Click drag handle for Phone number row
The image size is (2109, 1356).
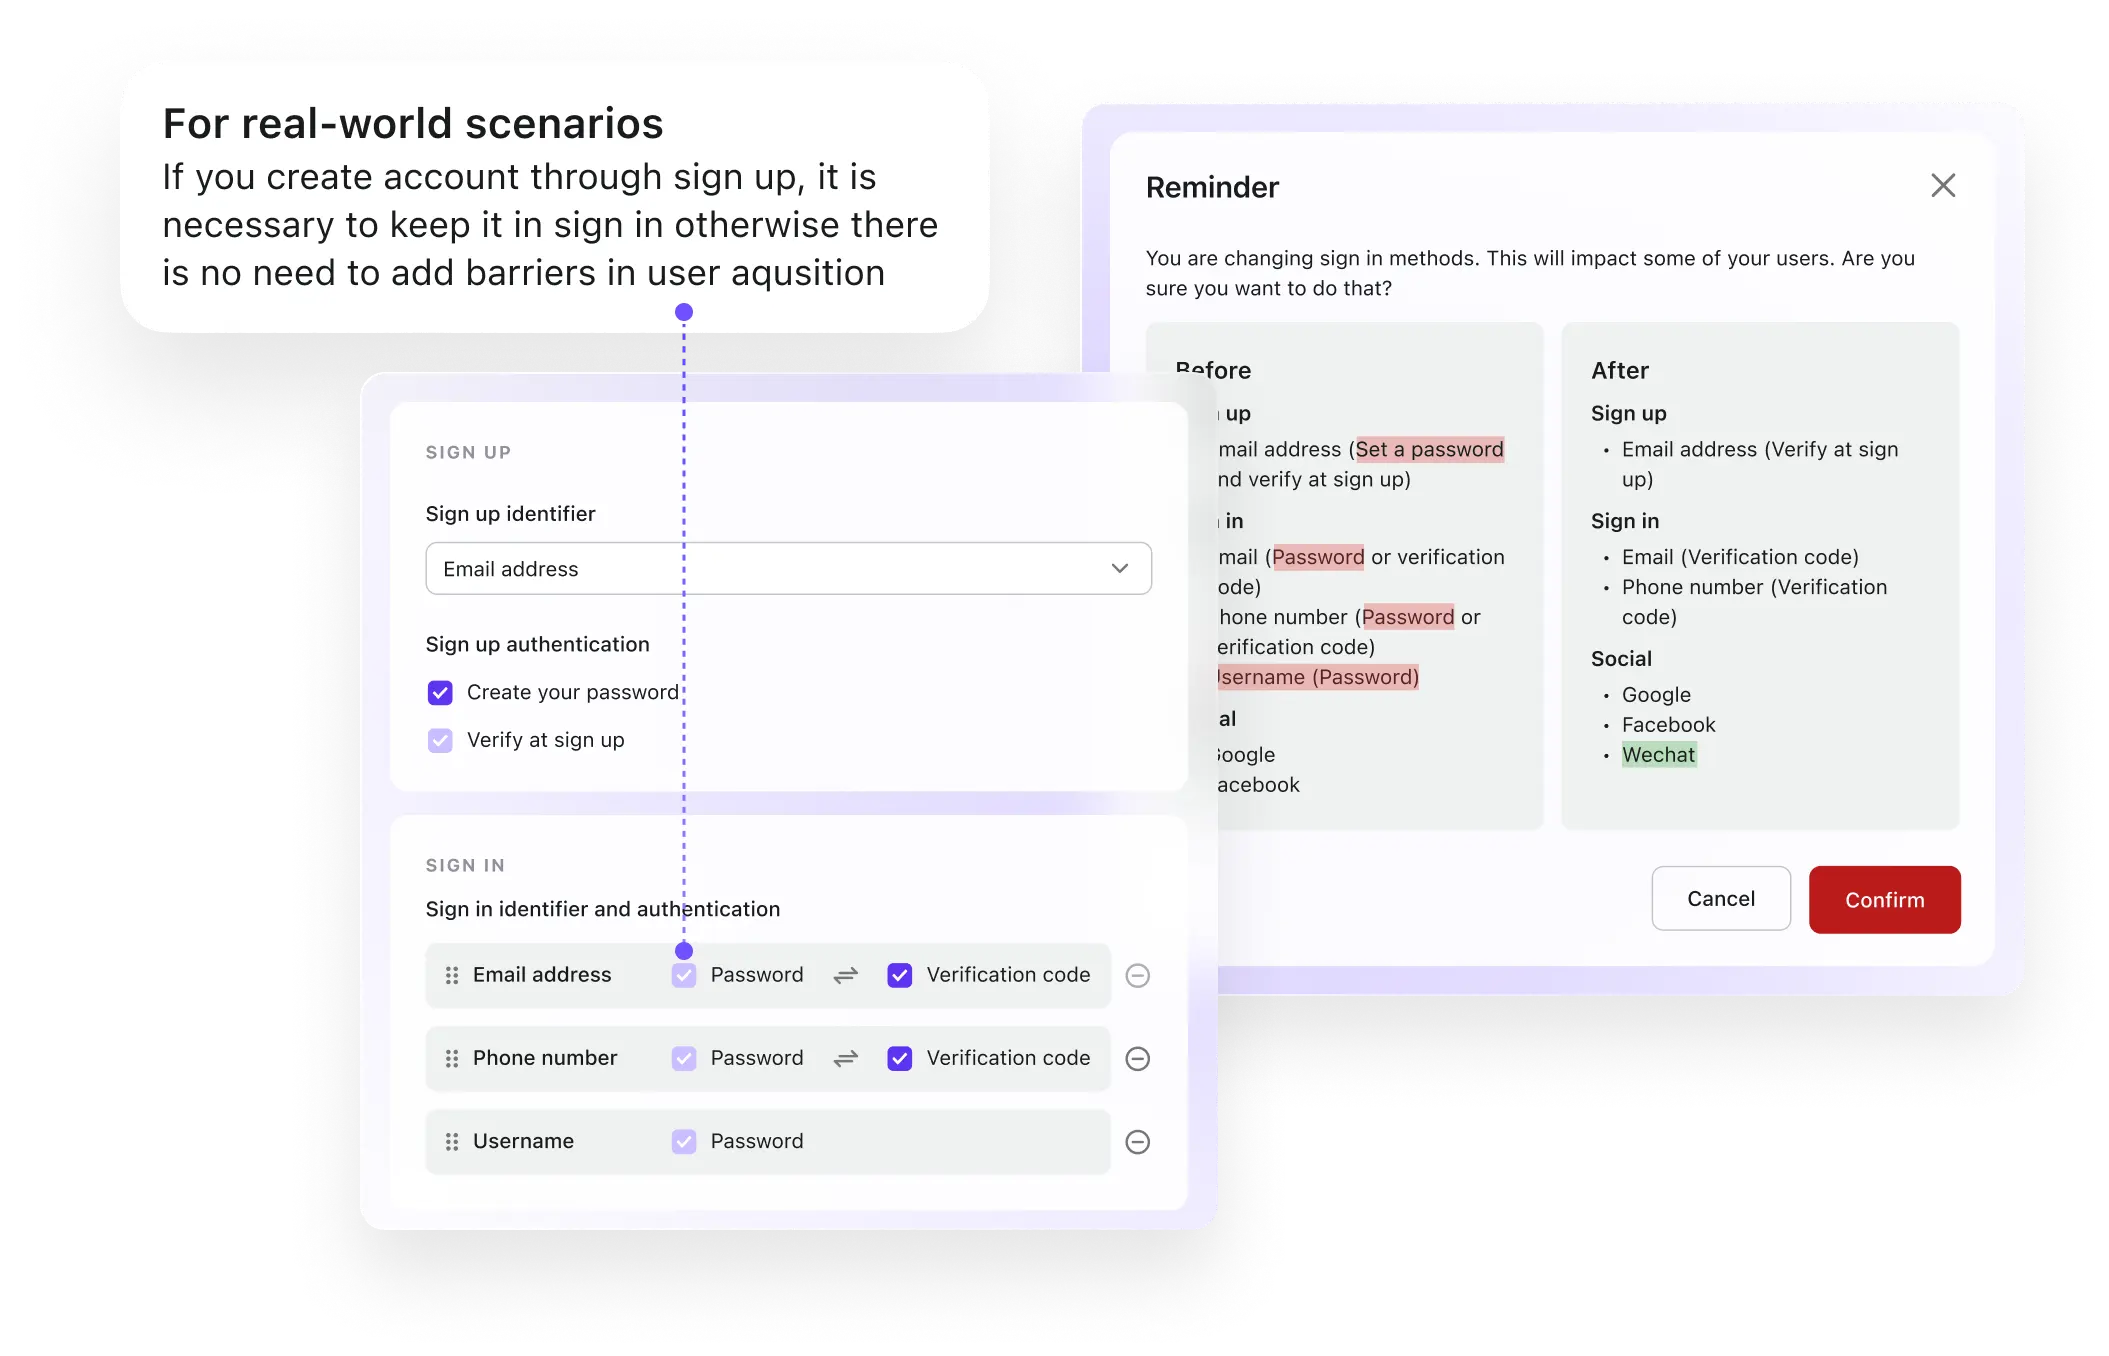point(452,1058)
